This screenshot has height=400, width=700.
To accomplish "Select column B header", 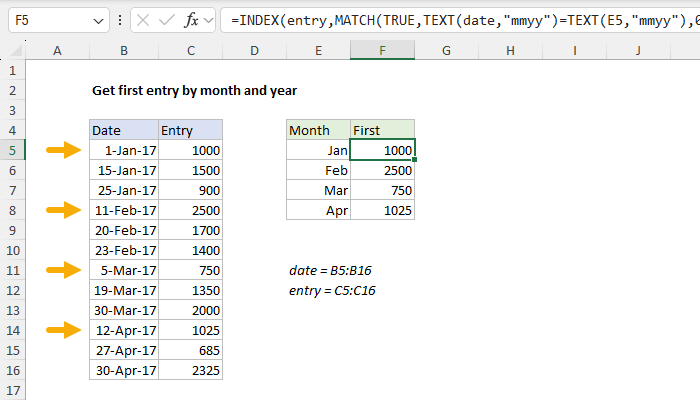I will pyautogui.click(x=124, y=51).
